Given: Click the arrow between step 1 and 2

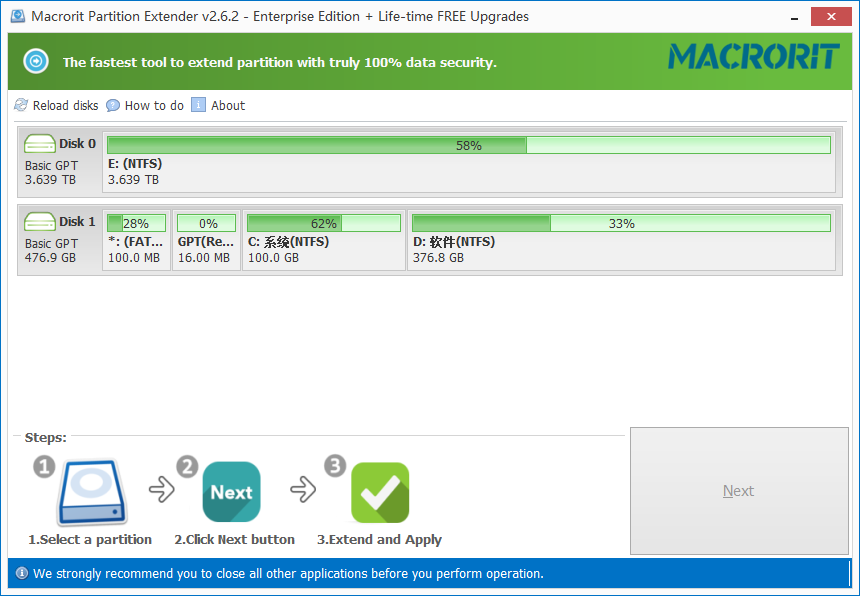Looking at the screenshot, I should (x=162, y=489).
